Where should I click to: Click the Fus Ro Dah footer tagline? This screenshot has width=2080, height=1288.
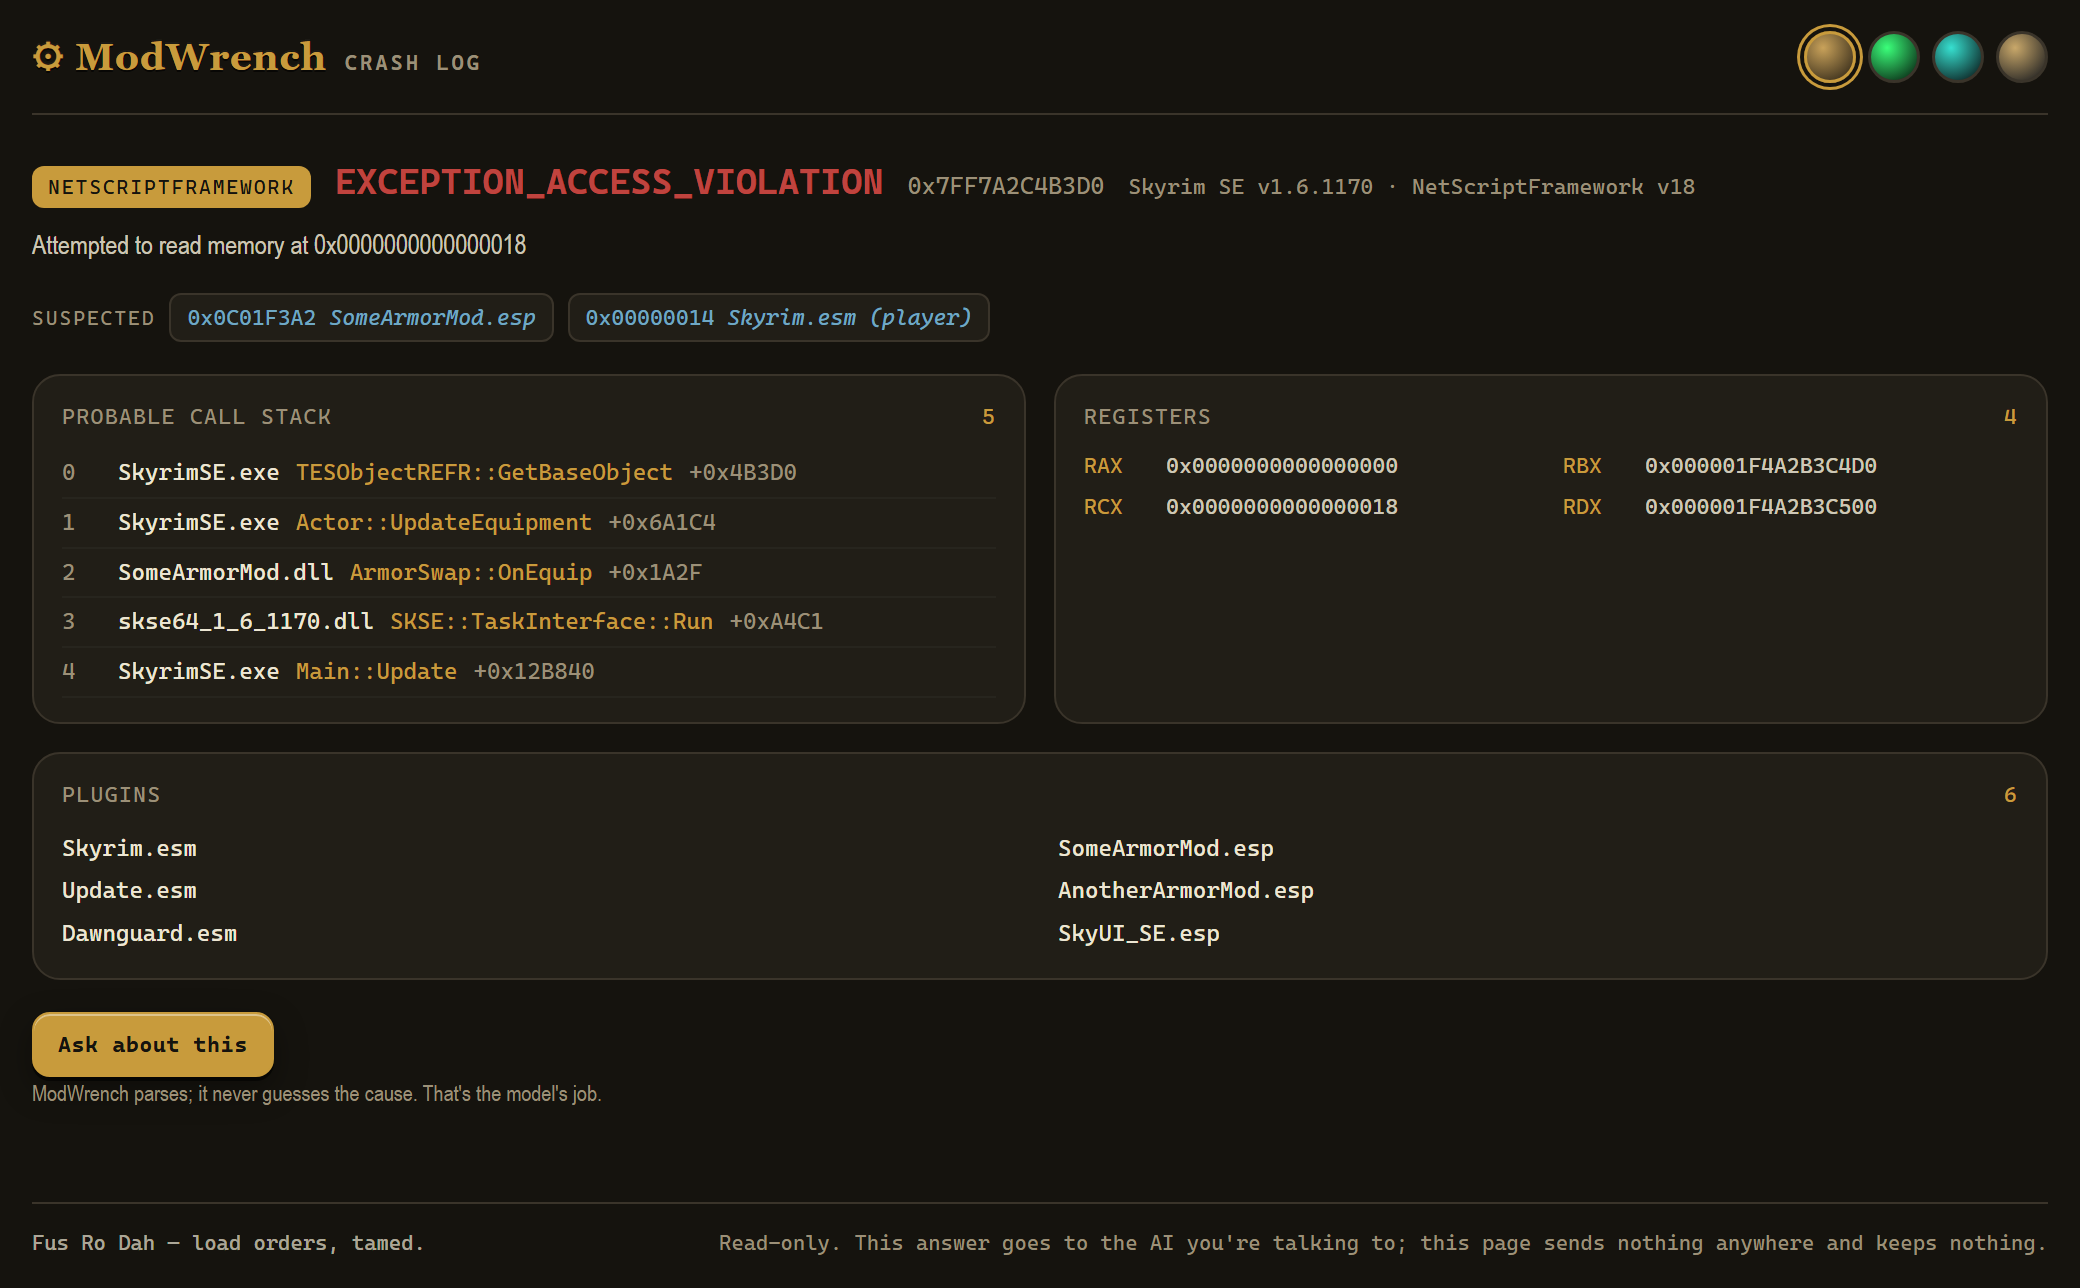[x=228, y=1243]
